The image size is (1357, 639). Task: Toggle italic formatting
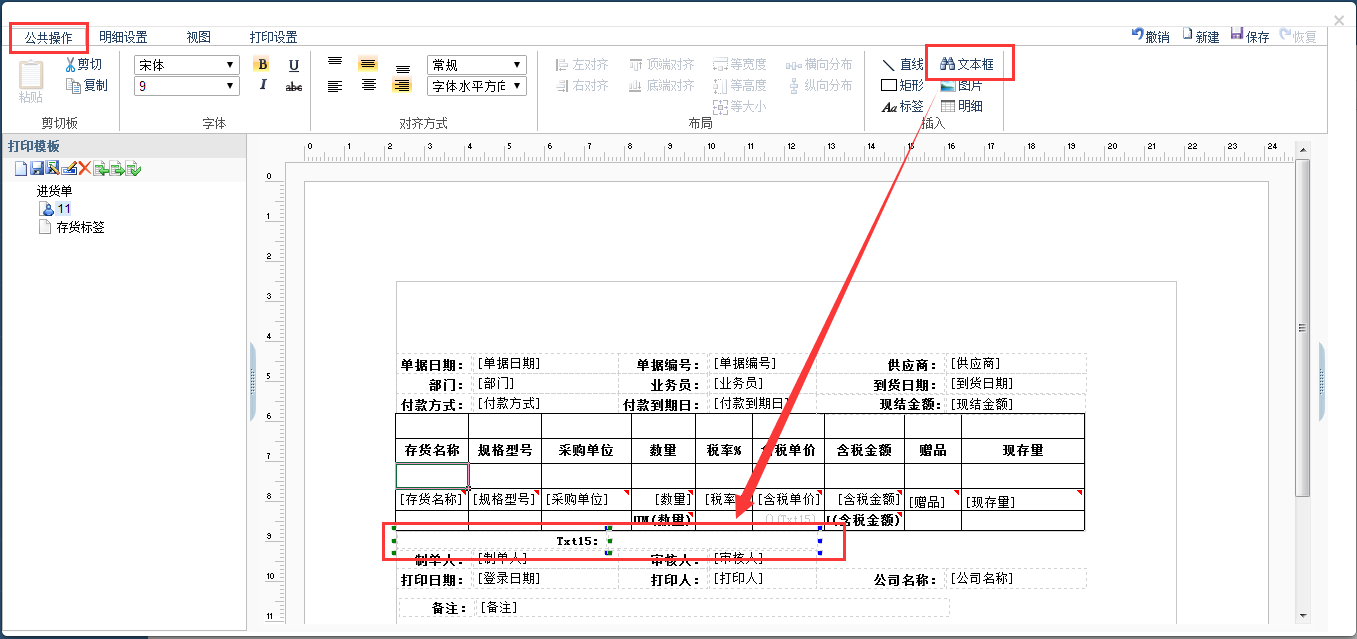pos(262,86)
